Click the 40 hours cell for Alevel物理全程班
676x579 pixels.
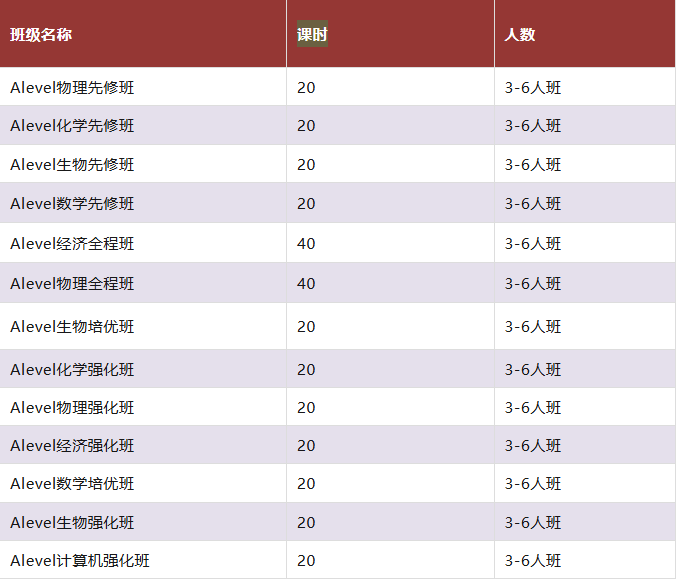[306, 284]
